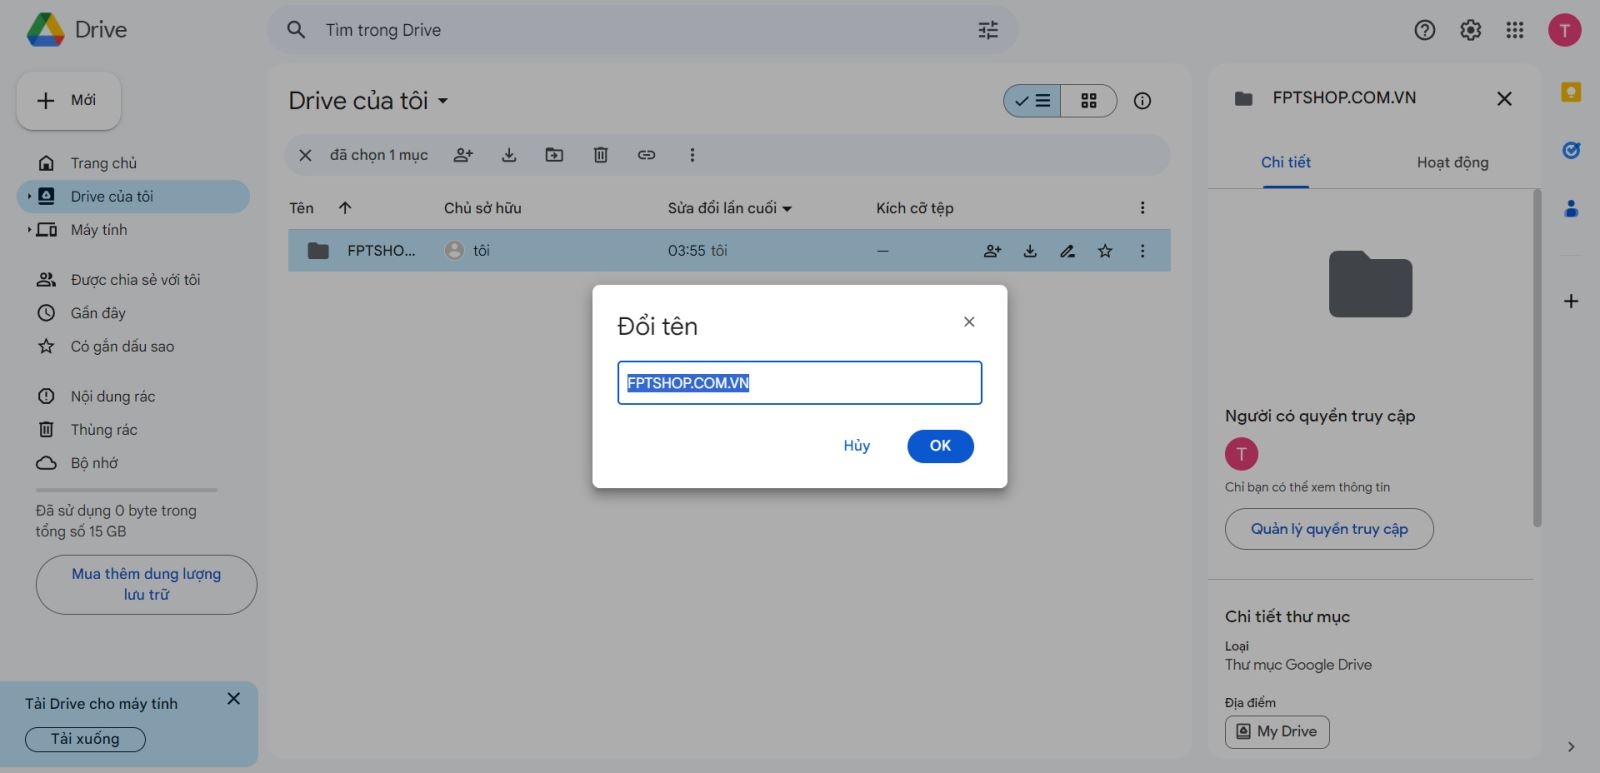This screenshot has height=773, width=1600.
Task: Click My Drive location chip
Action: click(1277, 732)
